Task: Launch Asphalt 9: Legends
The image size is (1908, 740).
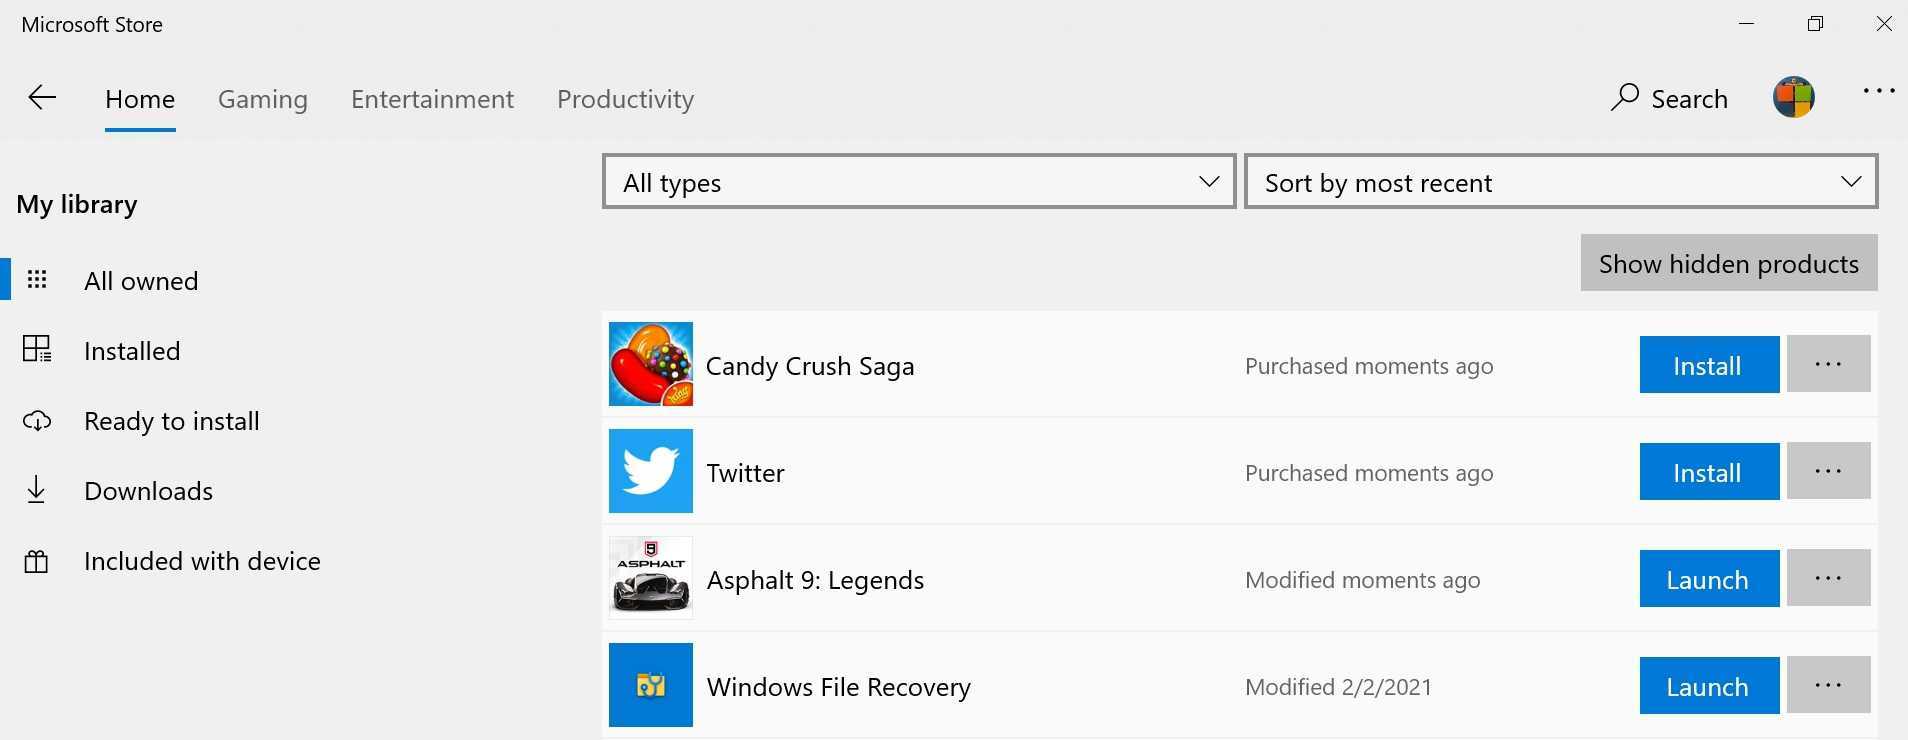Action: (1709, 579)
